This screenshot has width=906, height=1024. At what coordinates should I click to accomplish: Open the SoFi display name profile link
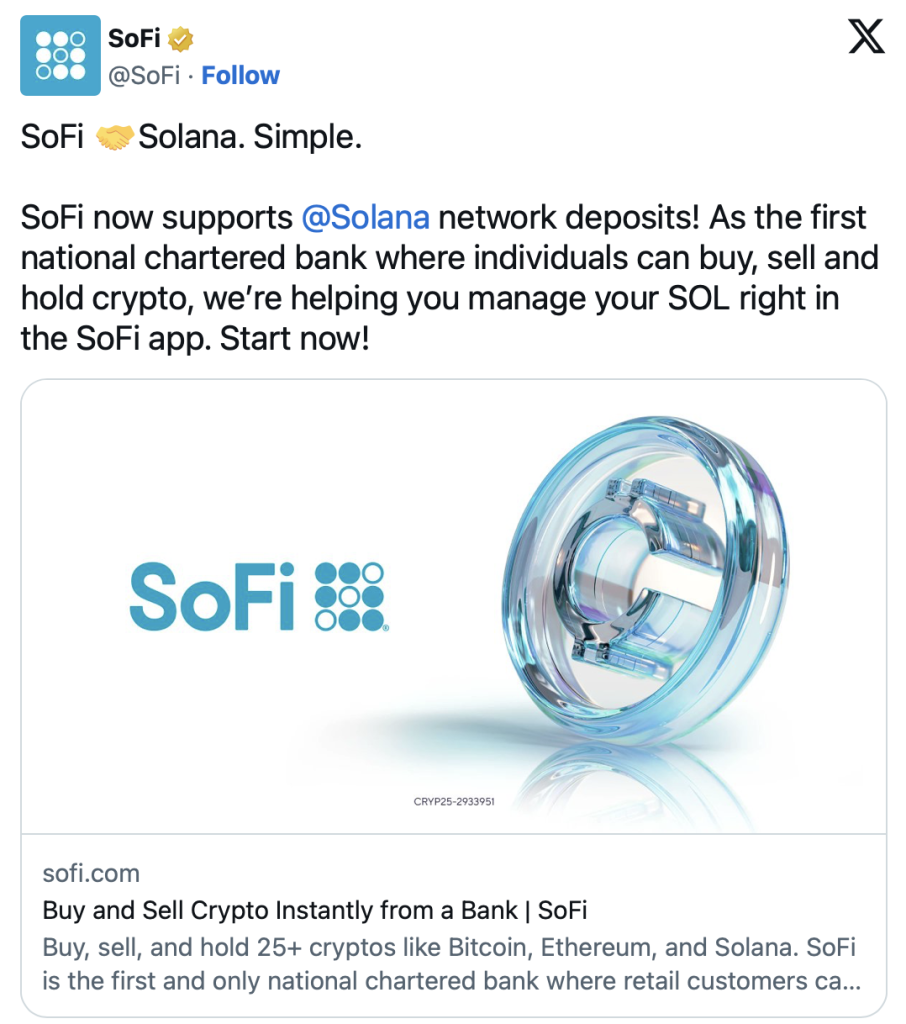[x=135, y=40]
